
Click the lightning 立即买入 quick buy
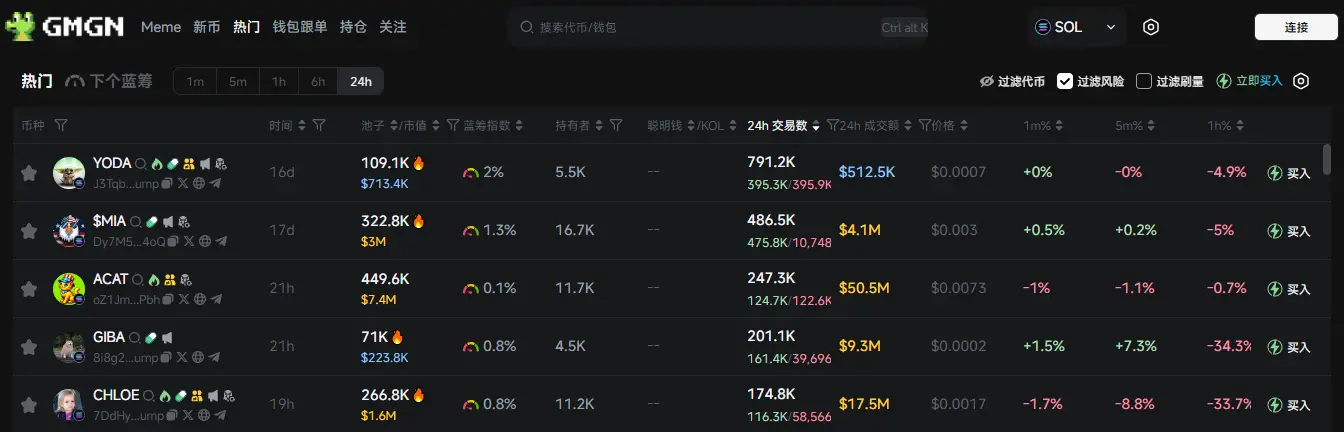point(1249,81)
